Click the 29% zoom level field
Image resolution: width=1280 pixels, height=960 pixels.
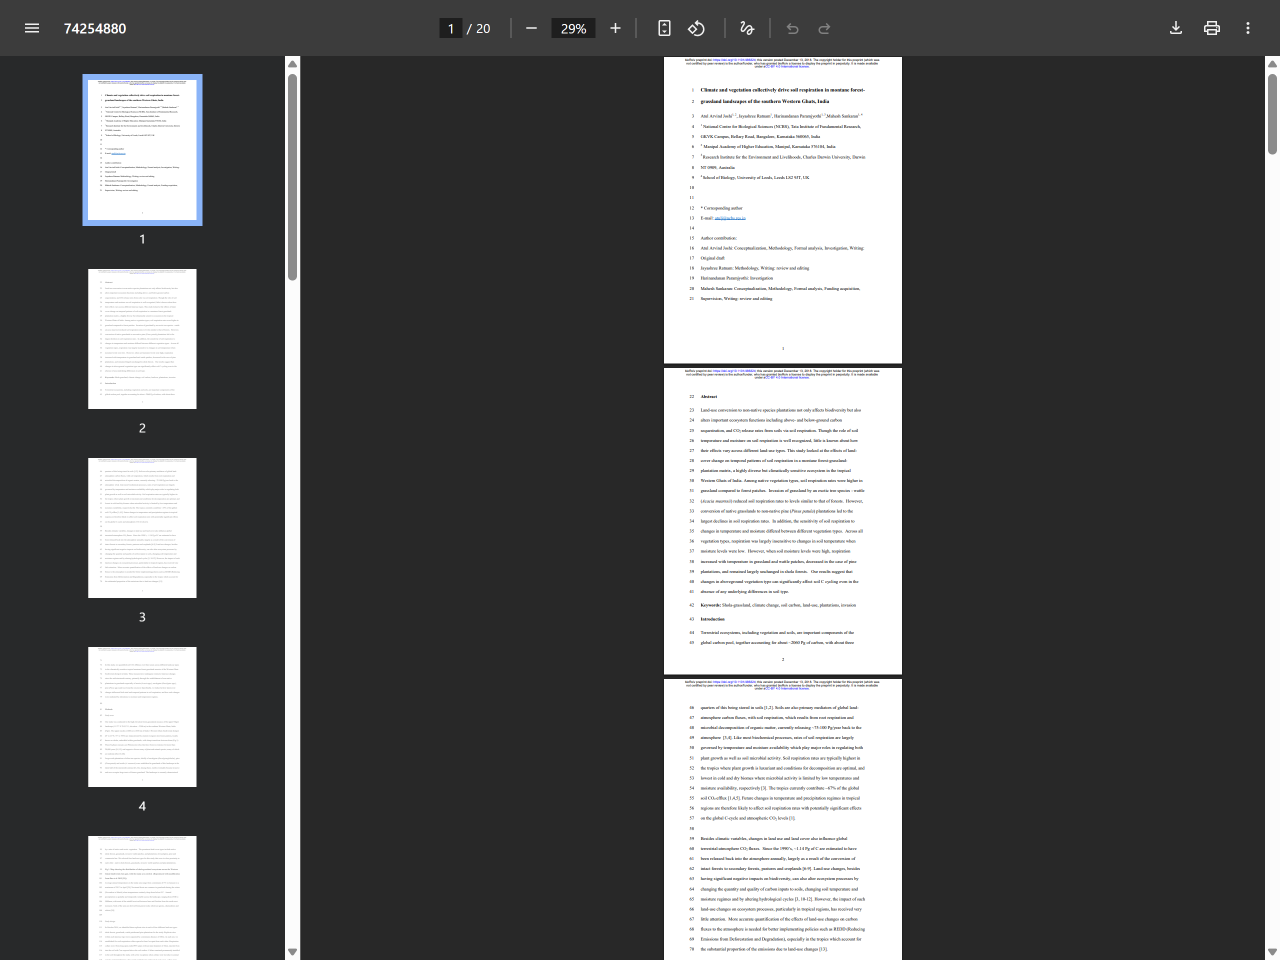(x=573, y=28)
